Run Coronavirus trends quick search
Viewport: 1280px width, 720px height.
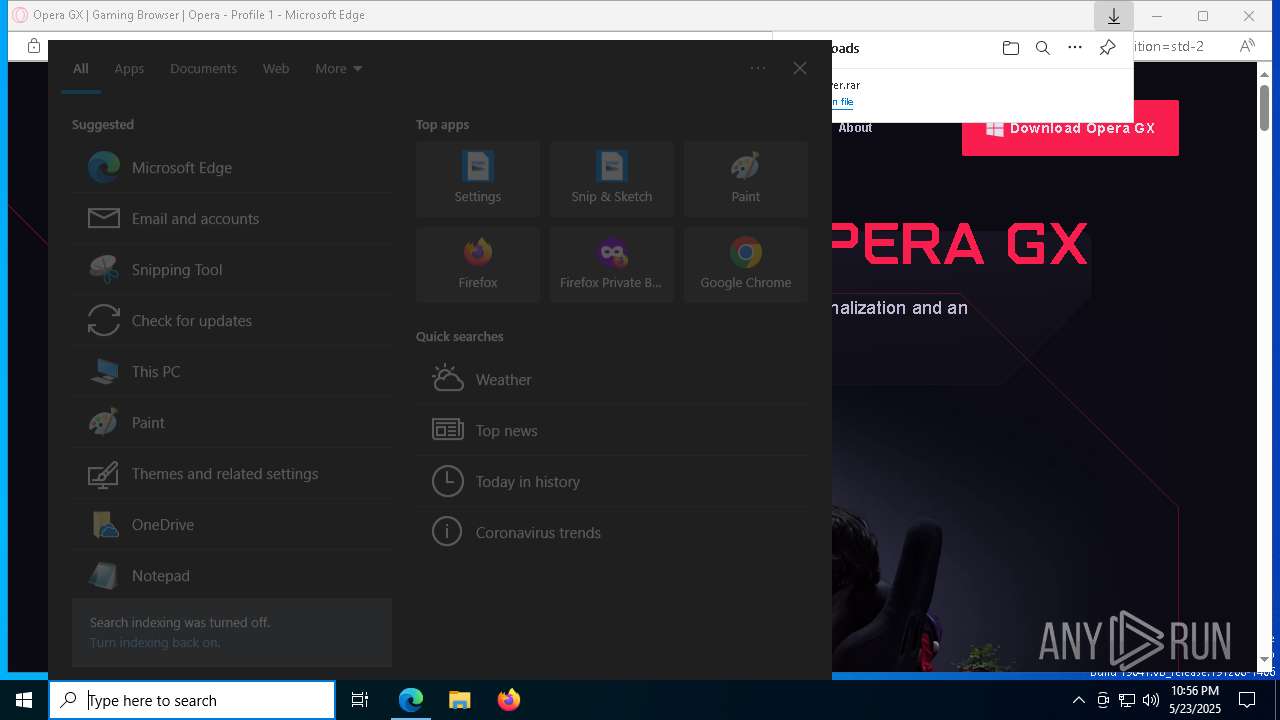click(x=612, y=533)
